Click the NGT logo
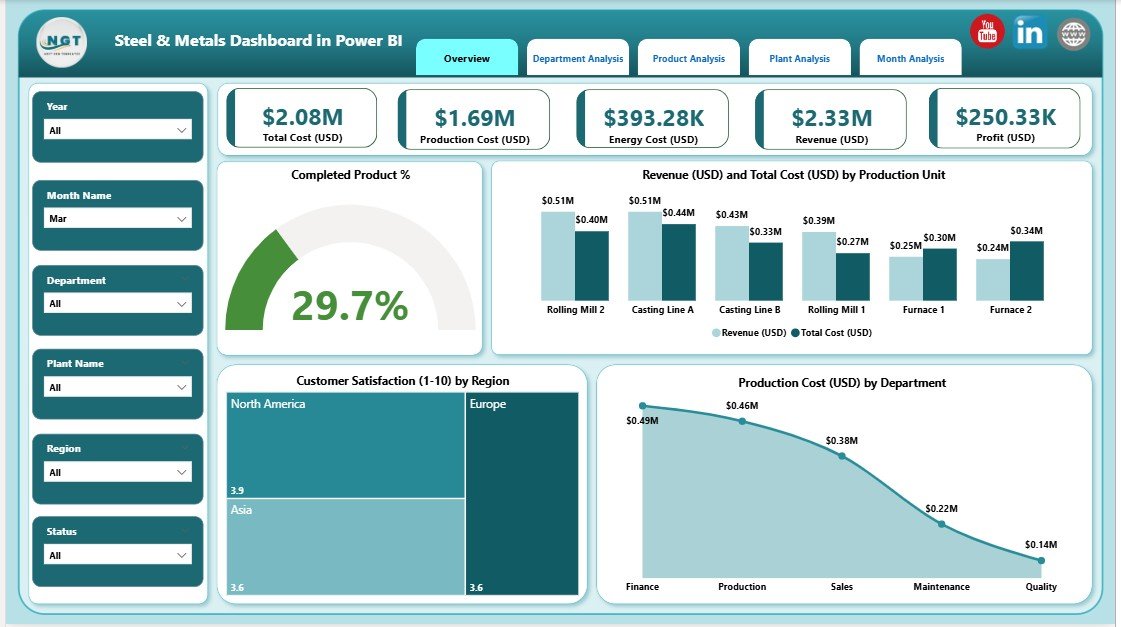 click(x=61, y=43)
